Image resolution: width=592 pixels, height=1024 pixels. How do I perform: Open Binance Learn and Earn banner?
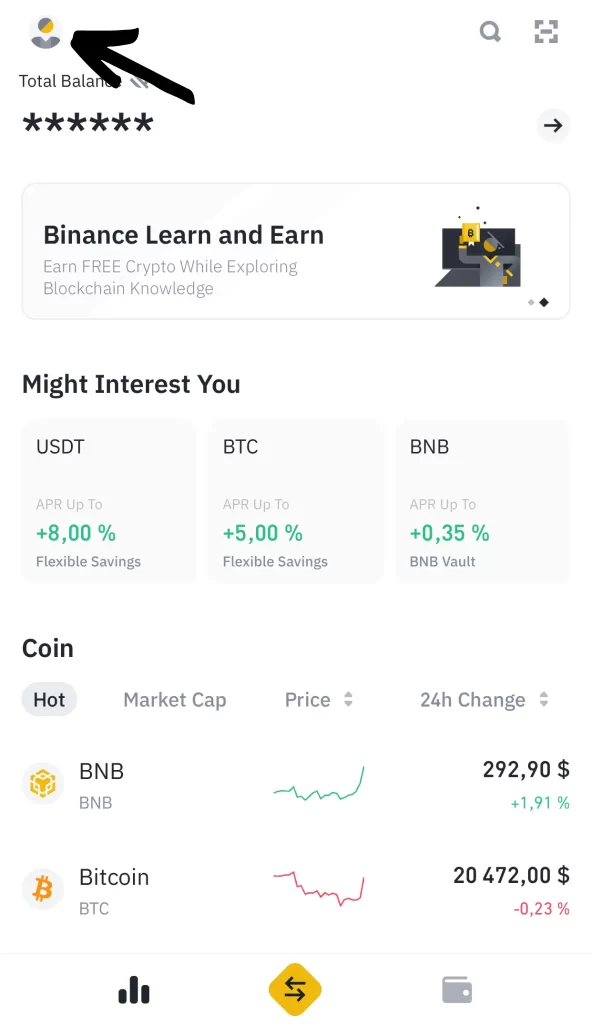click(296, 251)
